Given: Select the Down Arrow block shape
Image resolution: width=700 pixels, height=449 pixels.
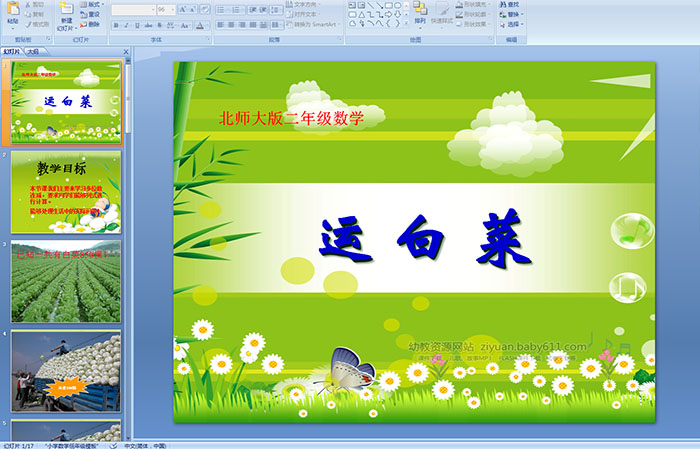Looking at the screenshot, I should point(398,14).
